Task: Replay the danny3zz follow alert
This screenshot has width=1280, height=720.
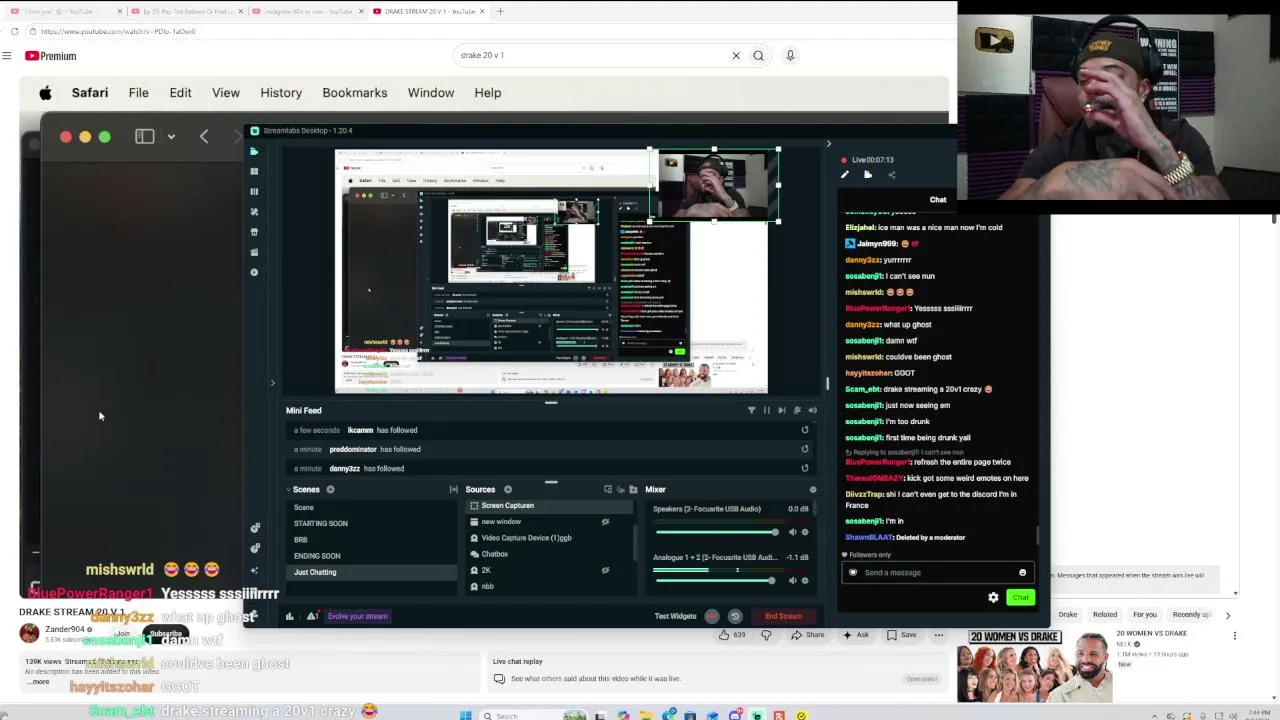Action: 805,468
